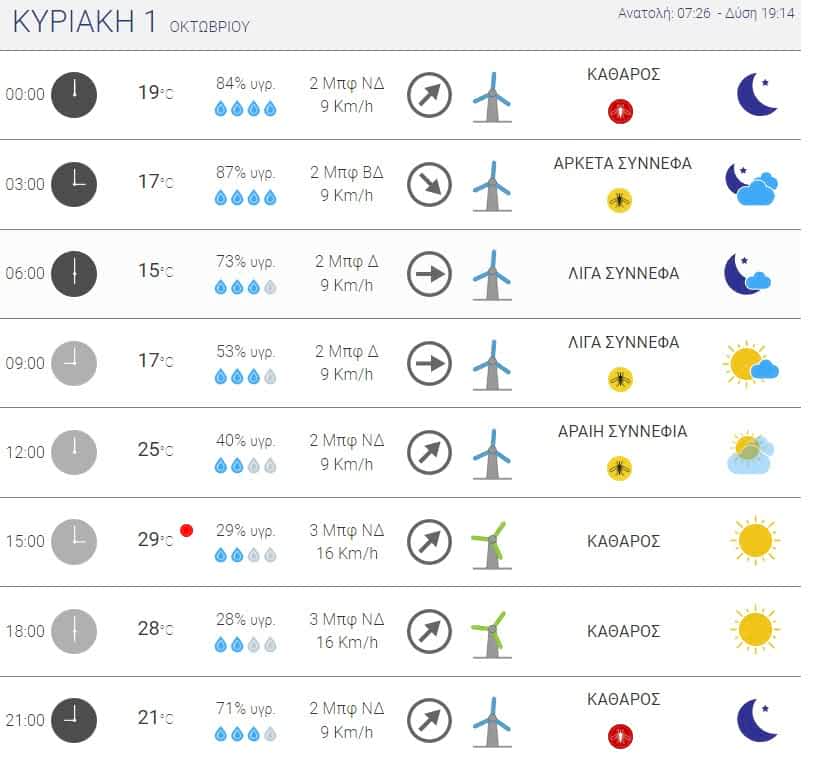Click the hazy sun cloud icon at 12:00
The image size is (813, 762).
coord(751,453)
